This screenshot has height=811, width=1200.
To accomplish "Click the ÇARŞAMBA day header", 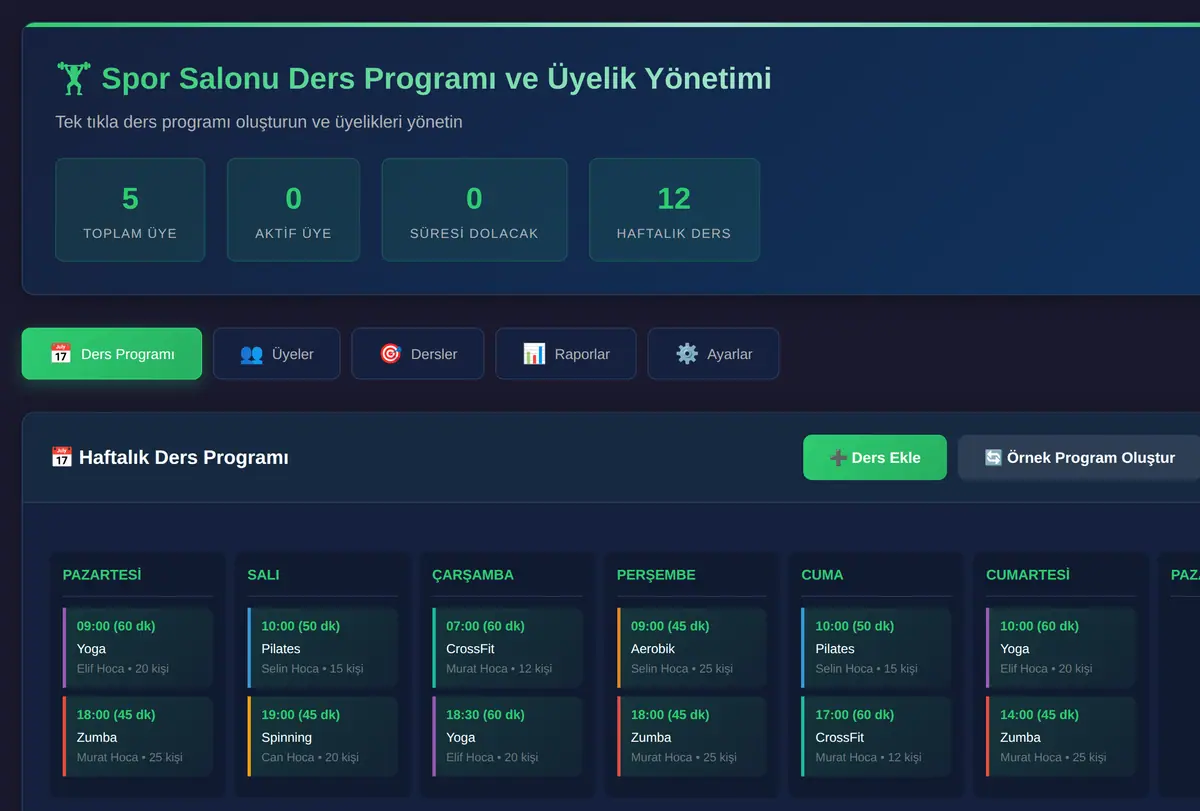I will coord(473,575).
